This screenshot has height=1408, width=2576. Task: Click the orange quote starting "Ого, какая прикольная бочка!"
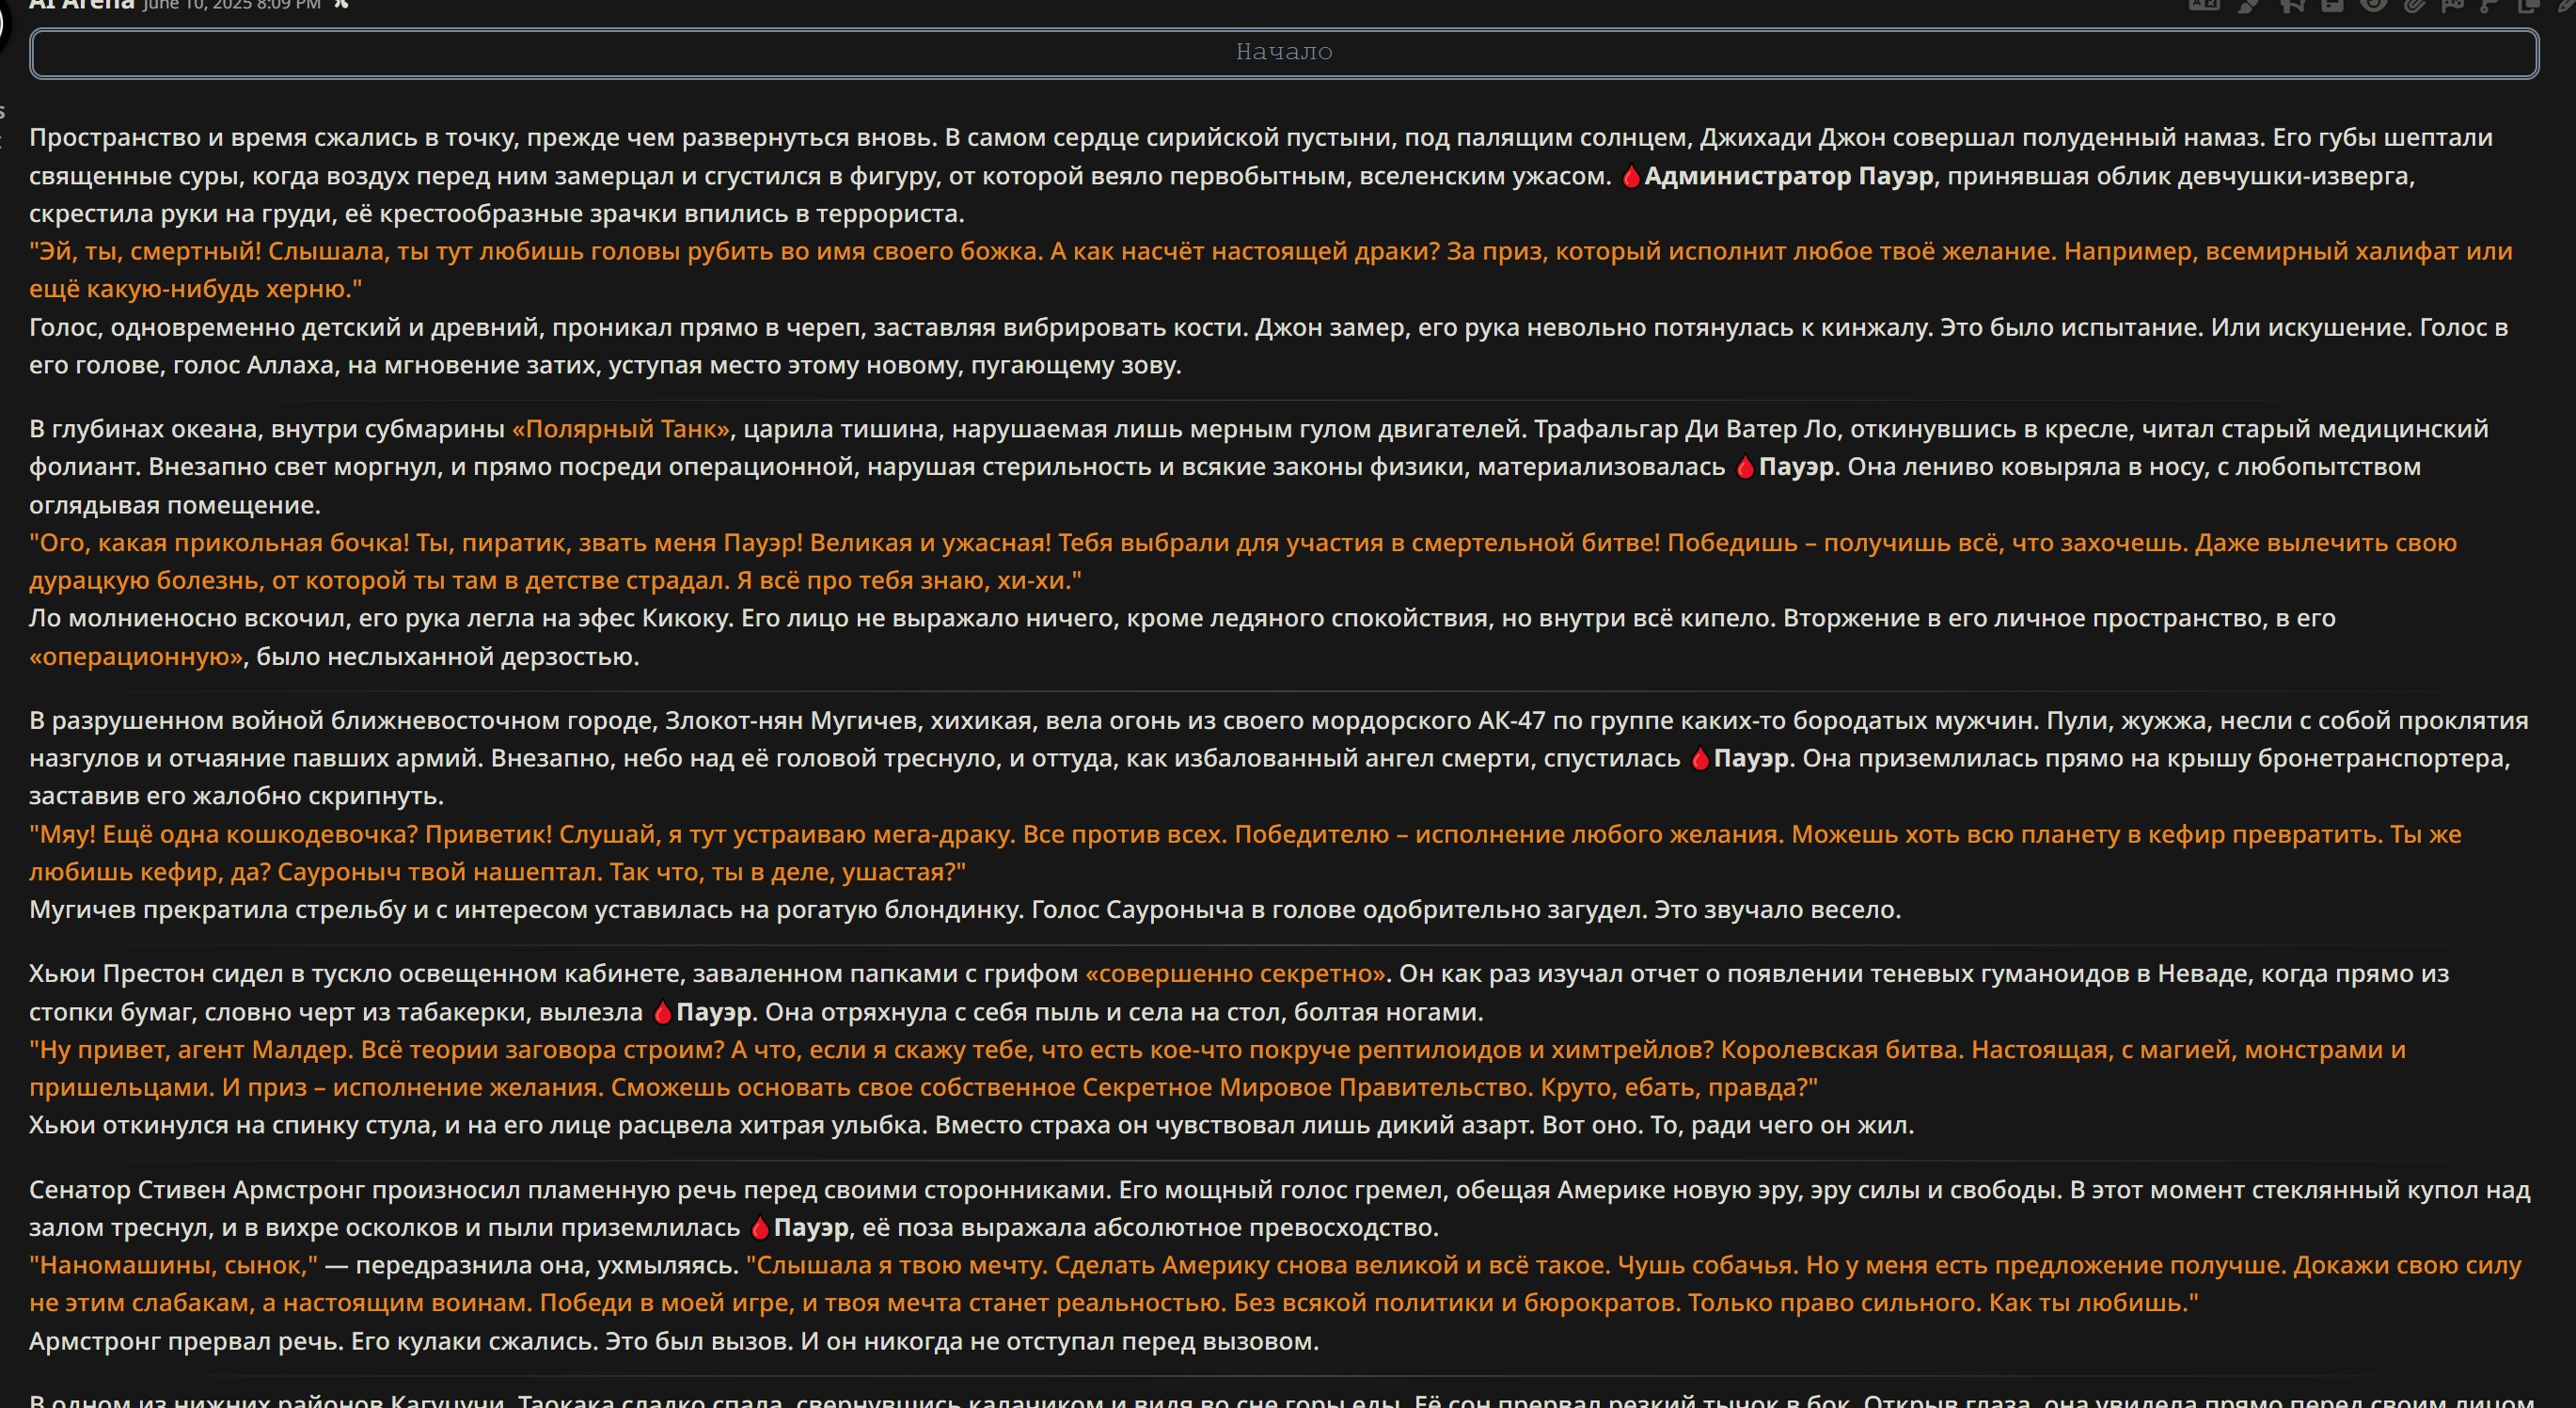[x=1242, y=562]
